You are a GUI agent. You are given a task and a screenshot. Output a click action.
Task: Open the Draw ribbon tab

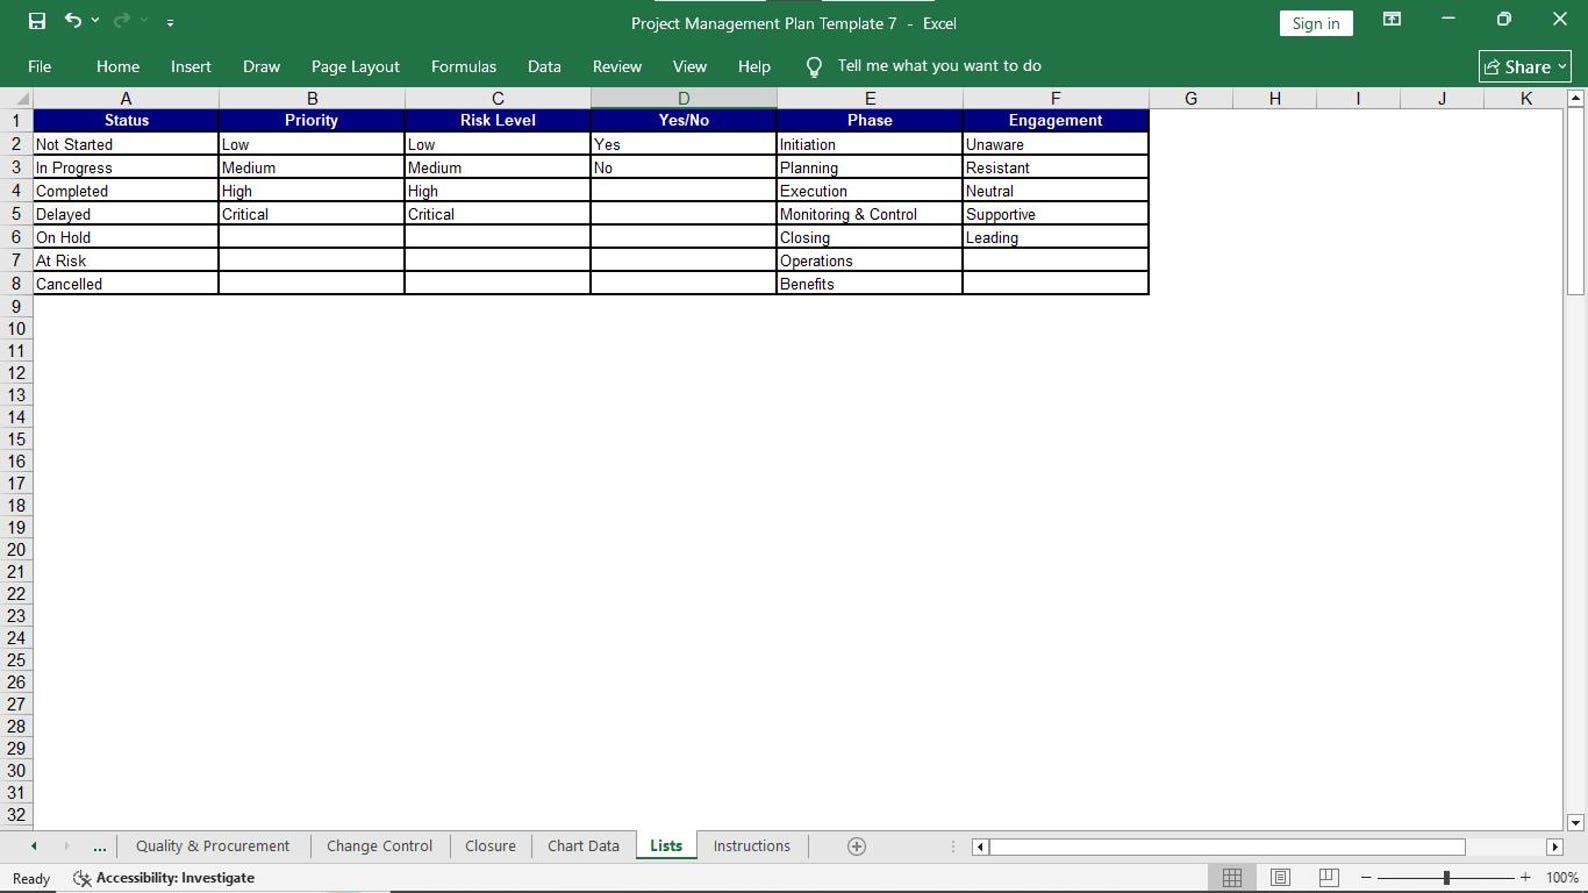(x=261, y=66)
